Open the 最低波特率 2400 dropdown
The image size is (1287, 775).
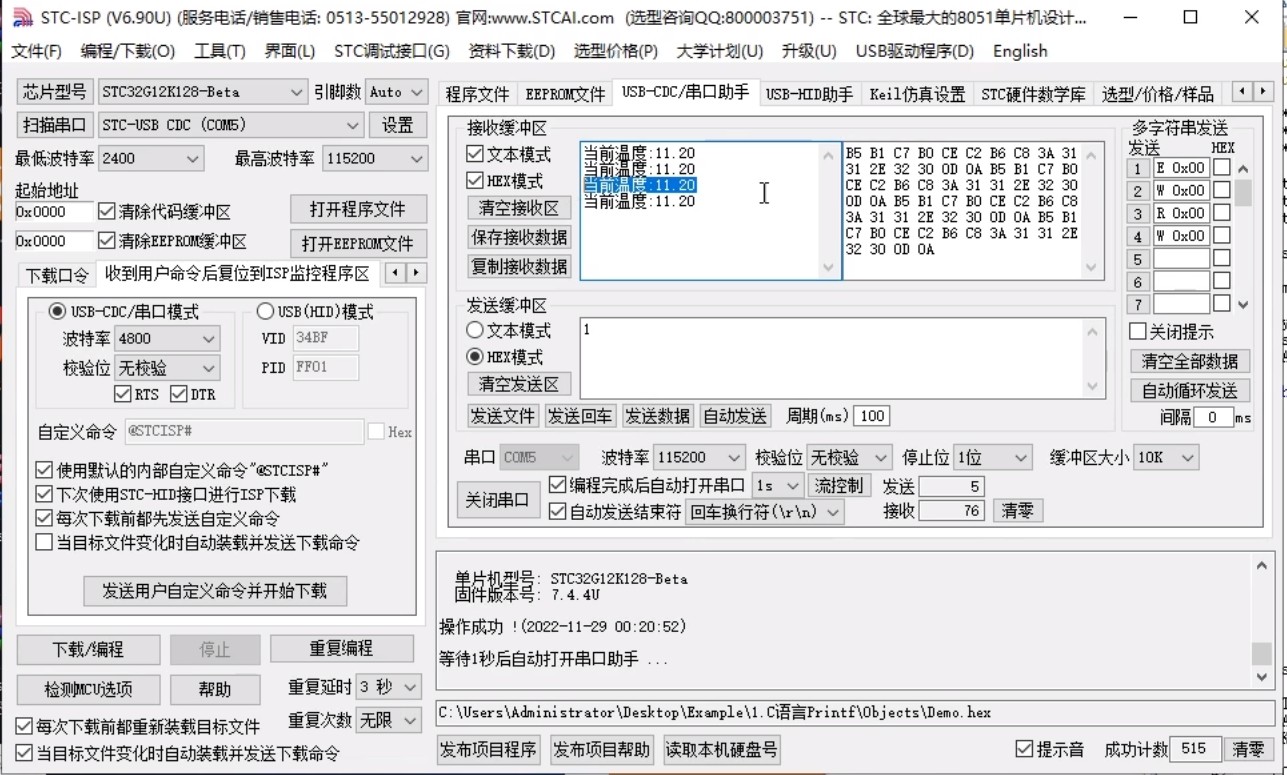point(150,158)
